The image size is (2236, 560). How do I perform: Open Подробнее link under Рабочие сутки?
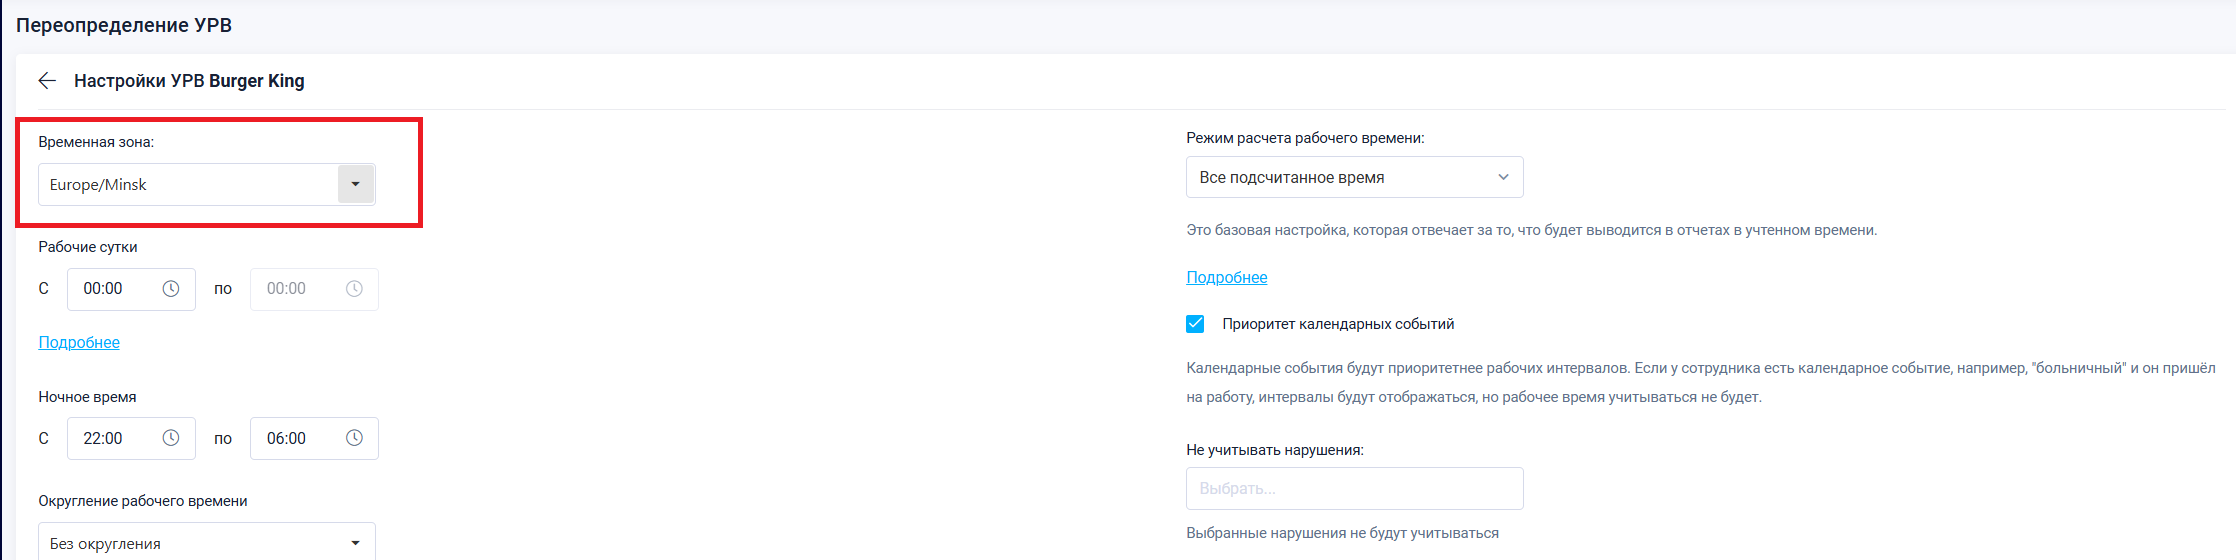(x=79, y=342)
